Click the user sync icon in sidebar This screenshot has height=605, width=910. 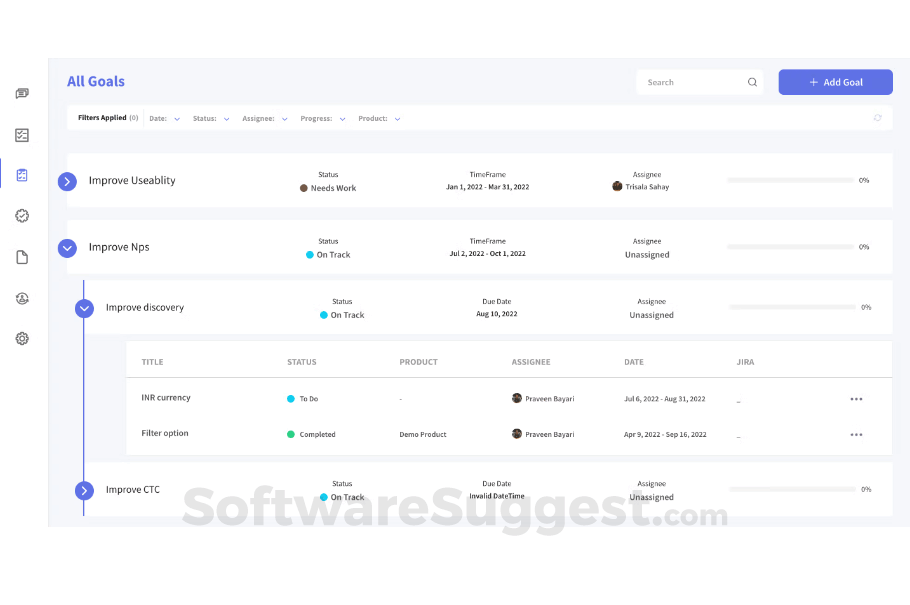[22, 298]
